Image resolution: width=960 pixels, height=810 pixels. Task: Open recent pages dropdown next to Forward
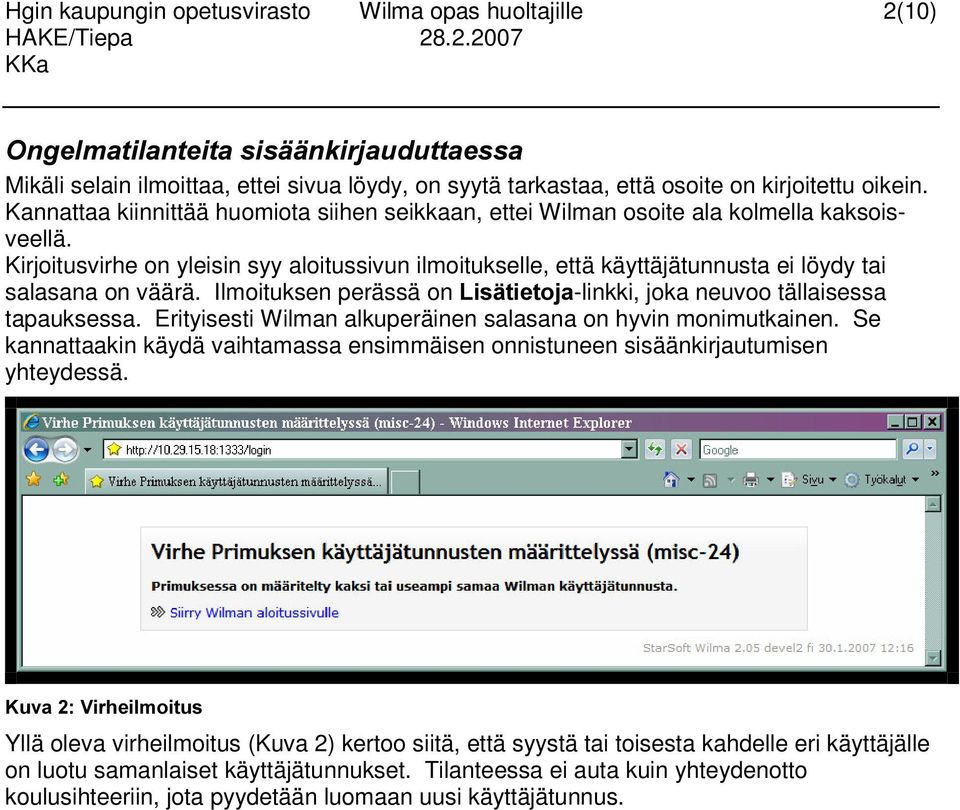click(x=88, y=450)
